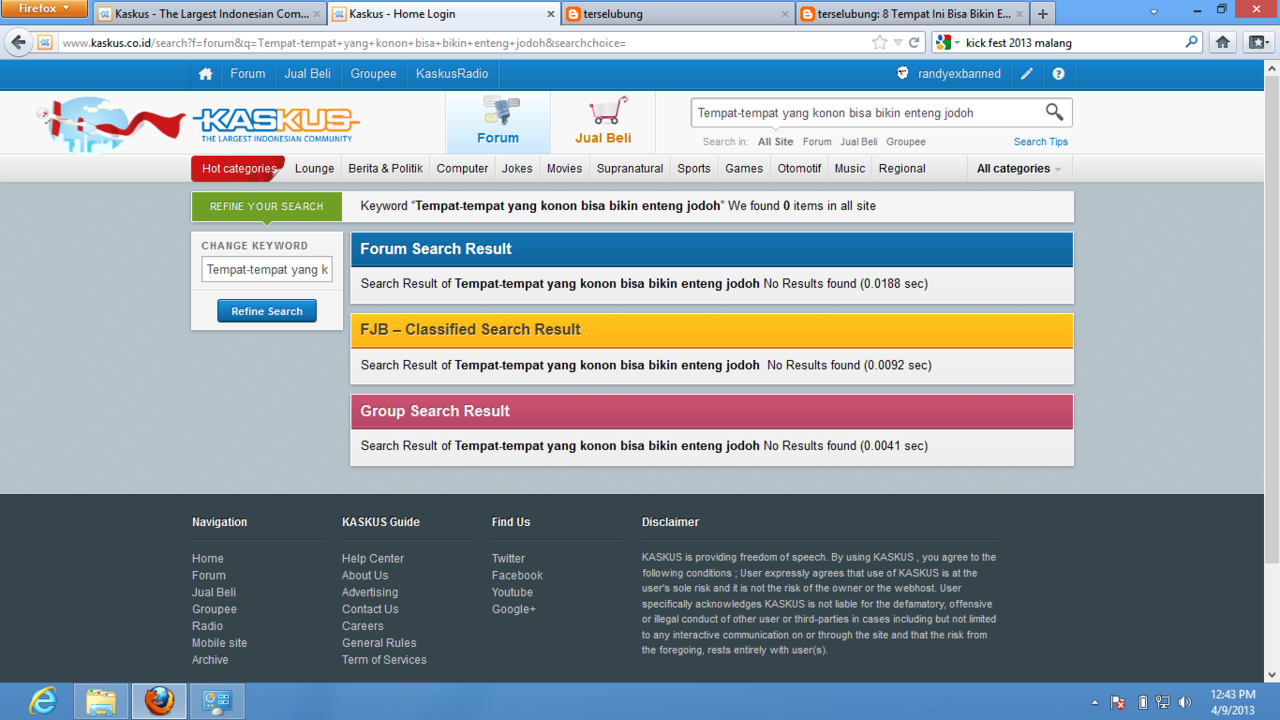
Task: Open File Explorer from the taskbar
Action: tap(100, 701)
